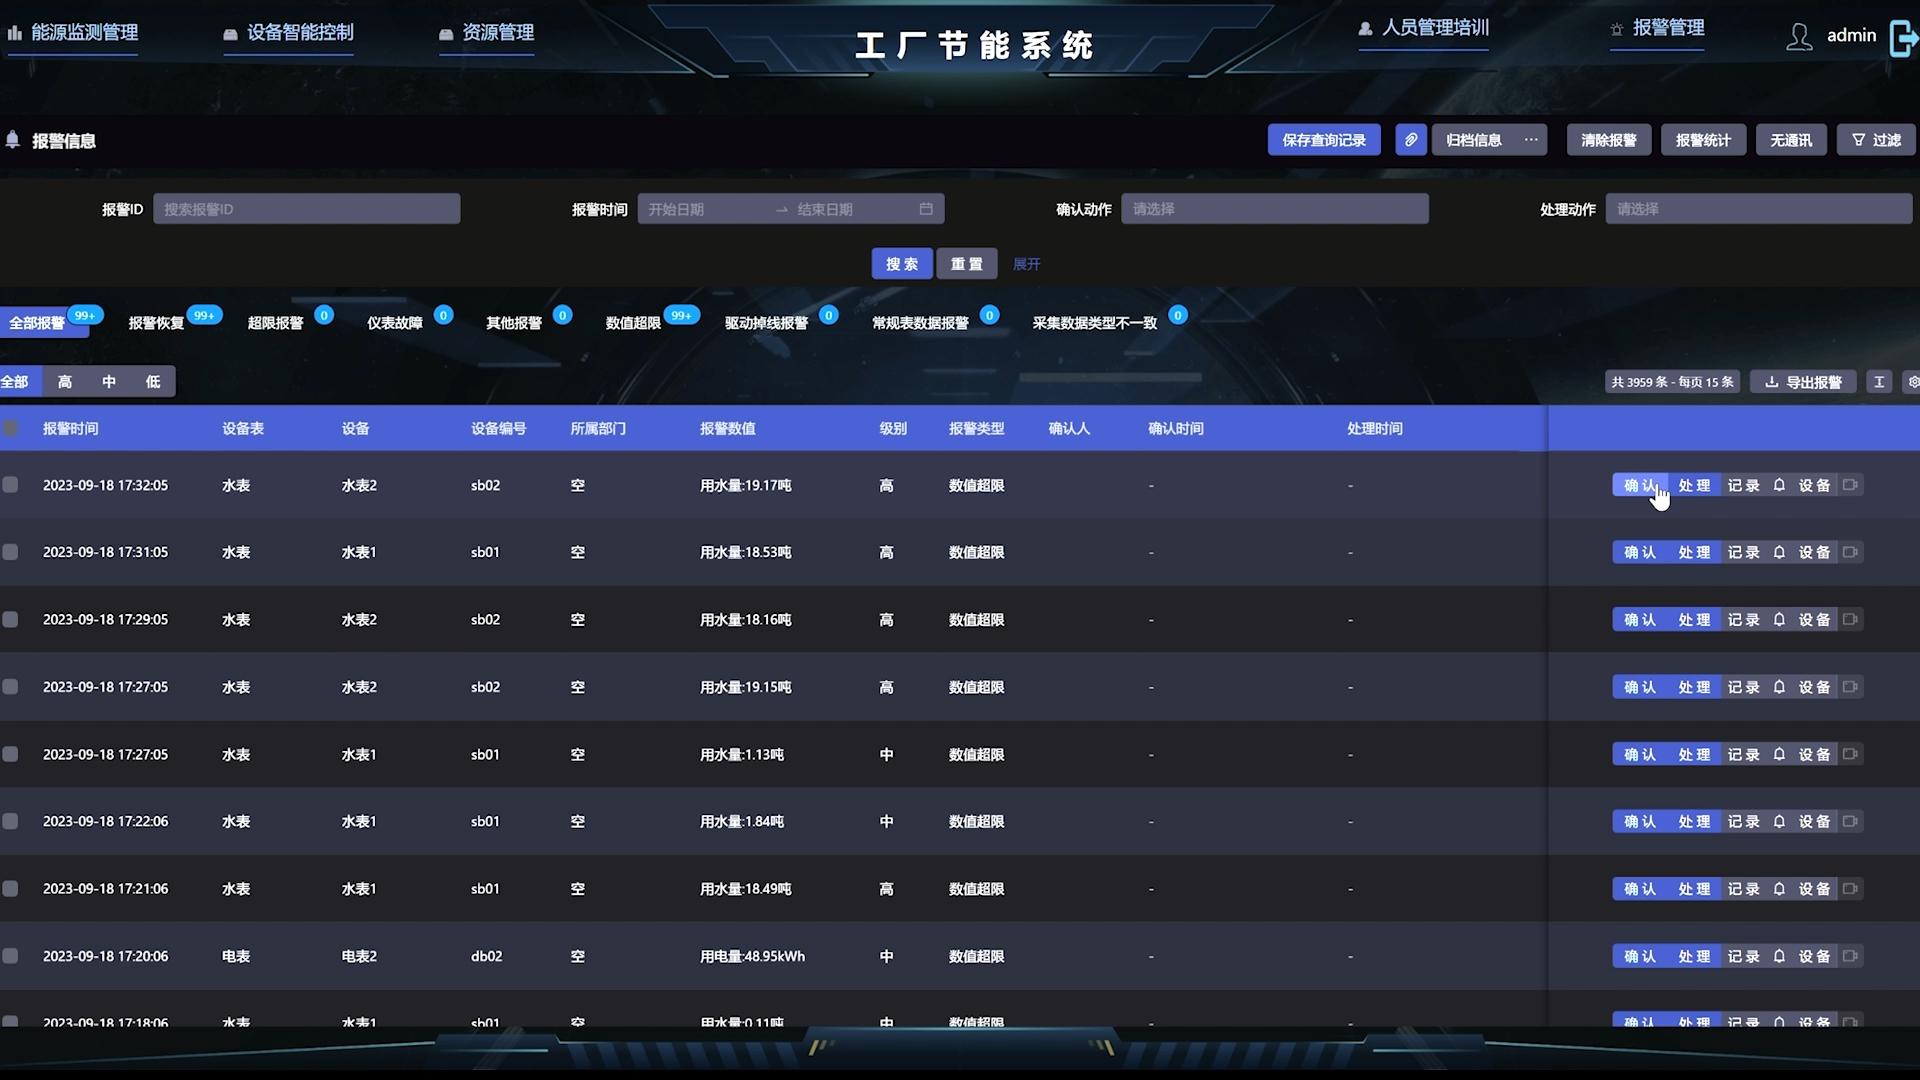1920x1080 pixels.
Task: Filter by 中 severity level
Action: point(109,381)
